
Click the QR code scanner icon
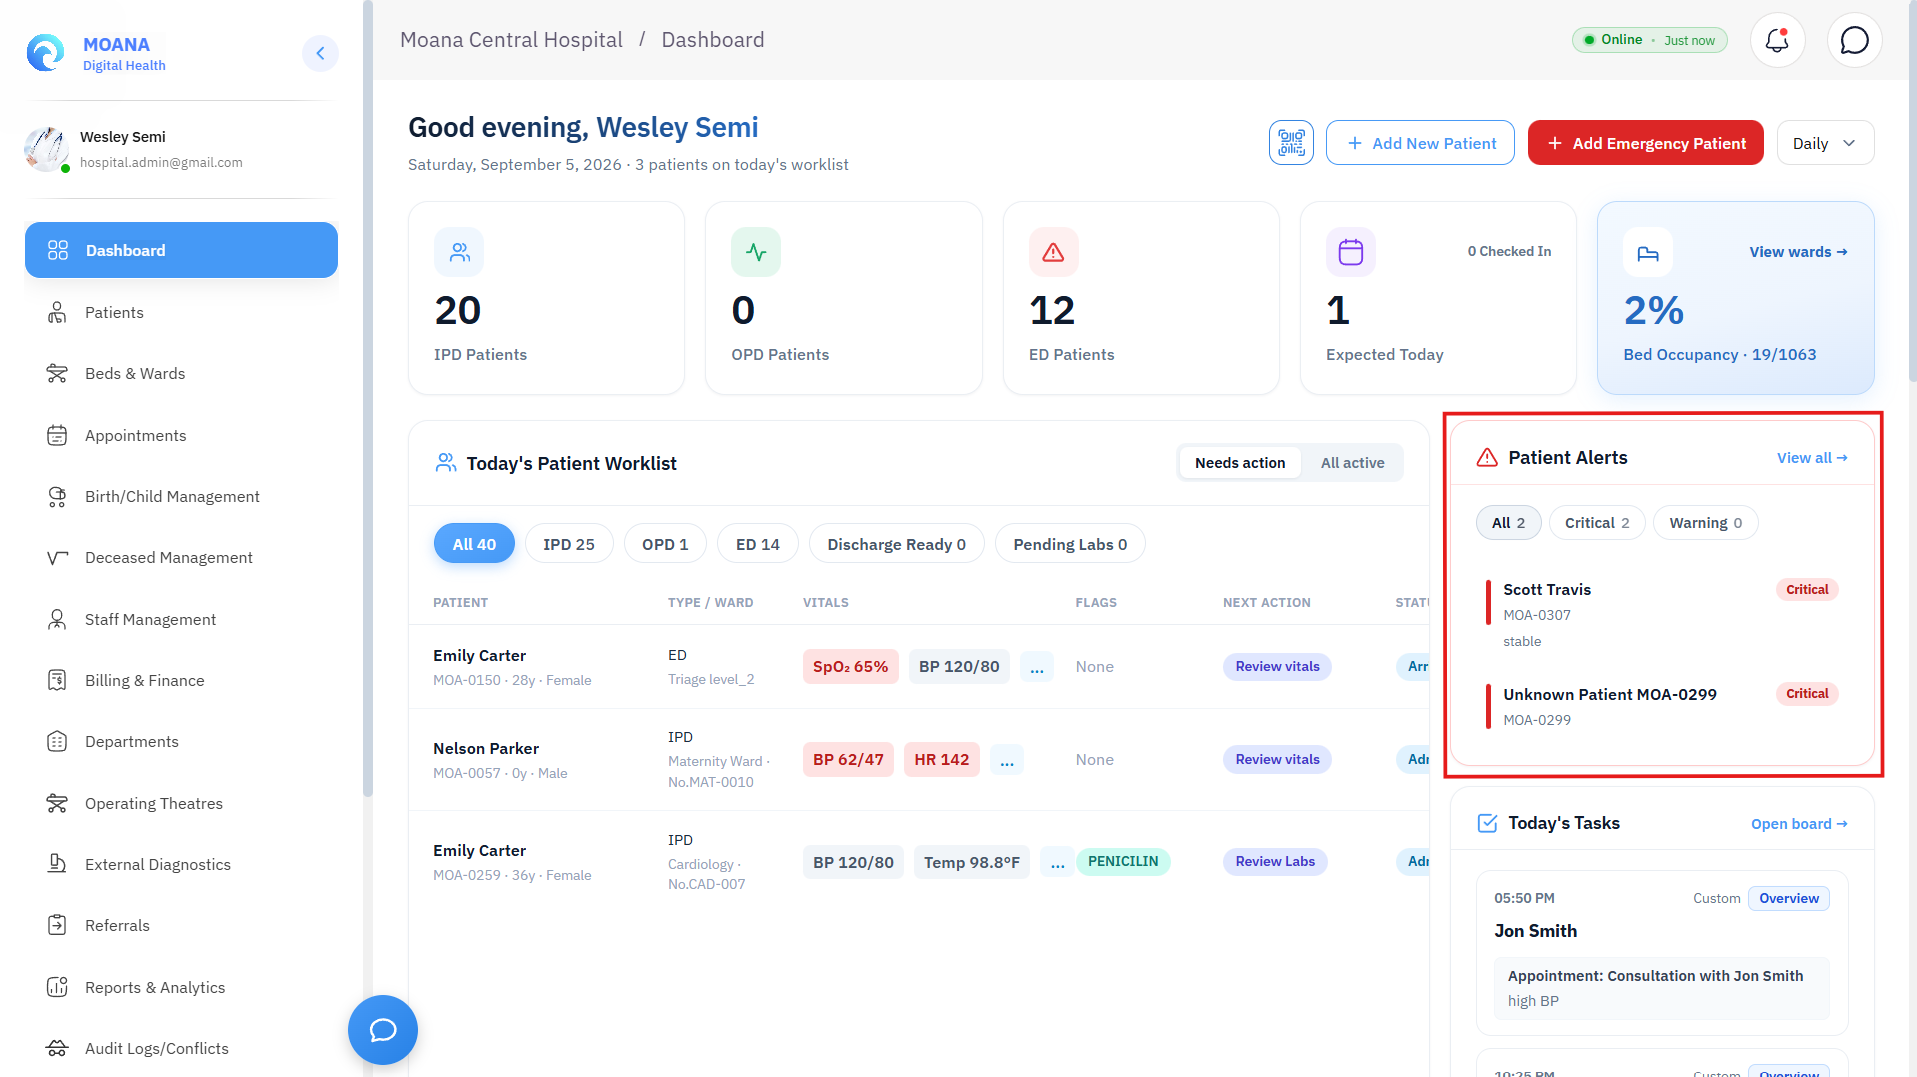[x=1291, y=143]
